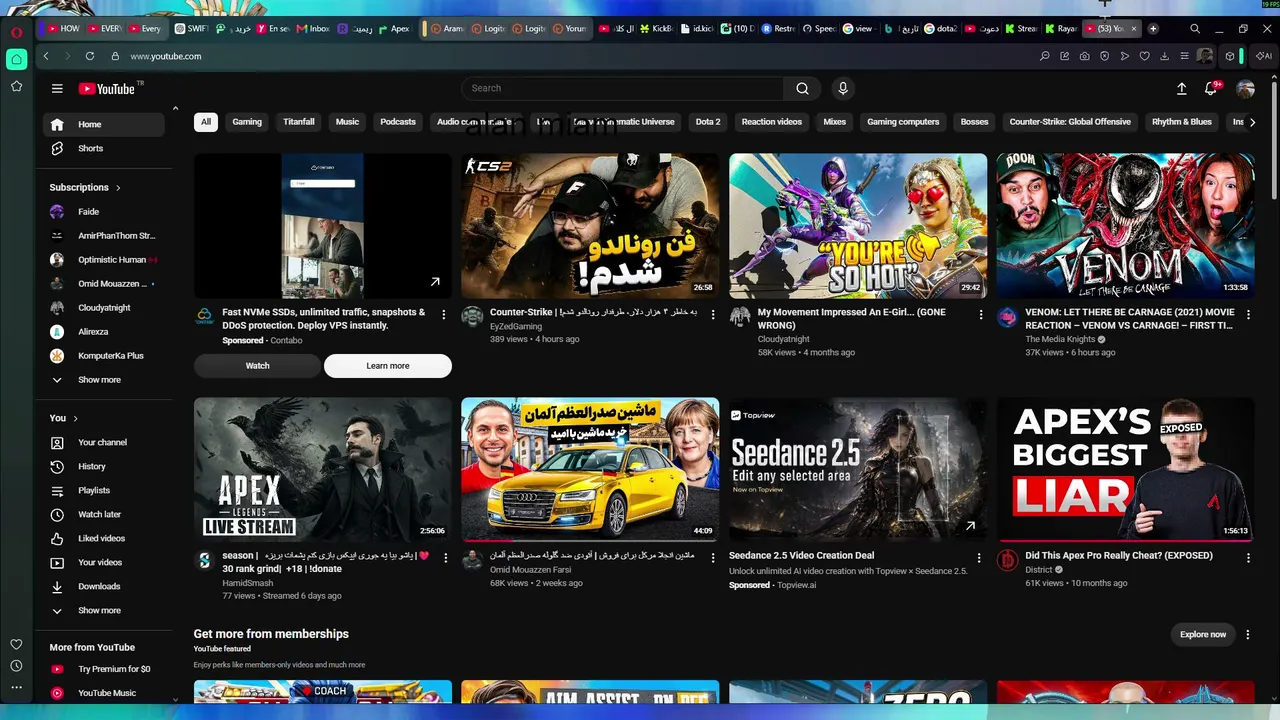Open options for the Venom reaction video

tap(1248, 314)
